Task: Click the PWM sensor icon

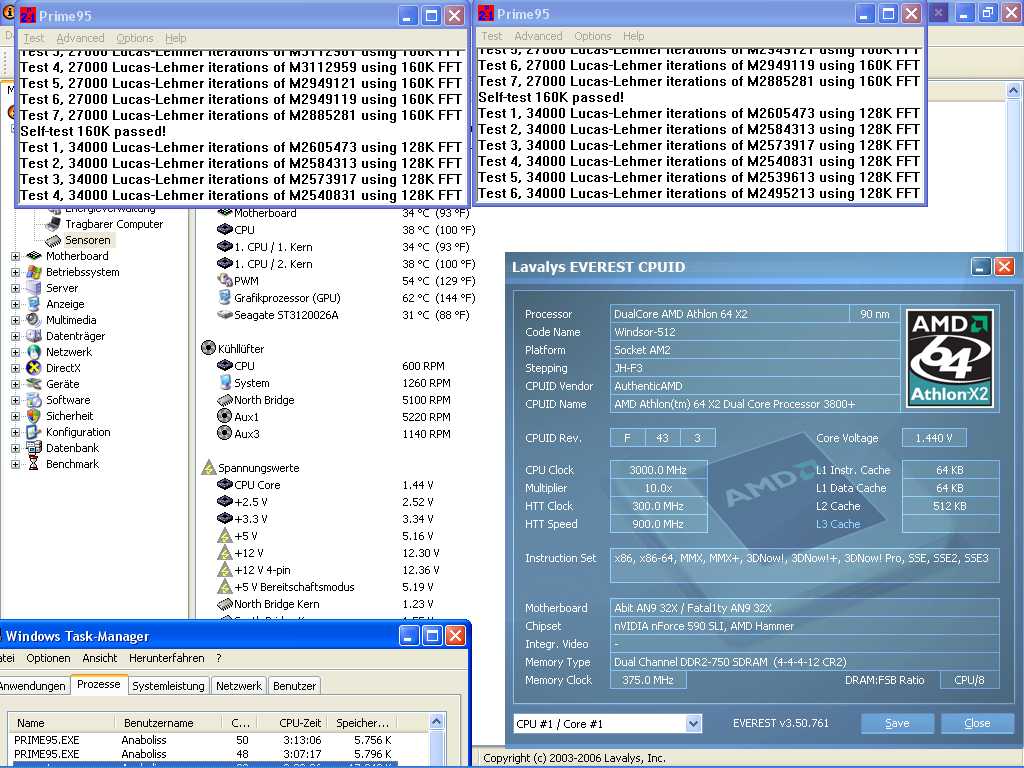Action: click(225, 281)
